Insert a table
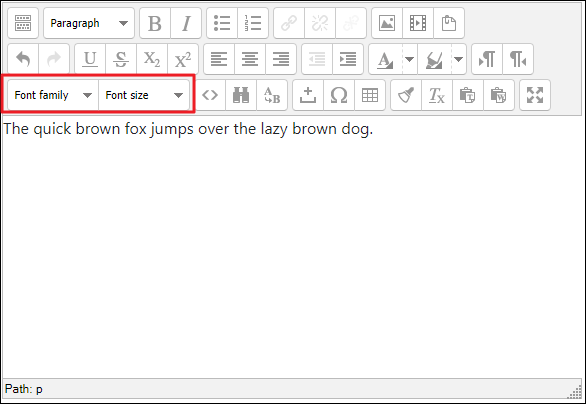Screen dimensions: 586x404 [370, 95]
